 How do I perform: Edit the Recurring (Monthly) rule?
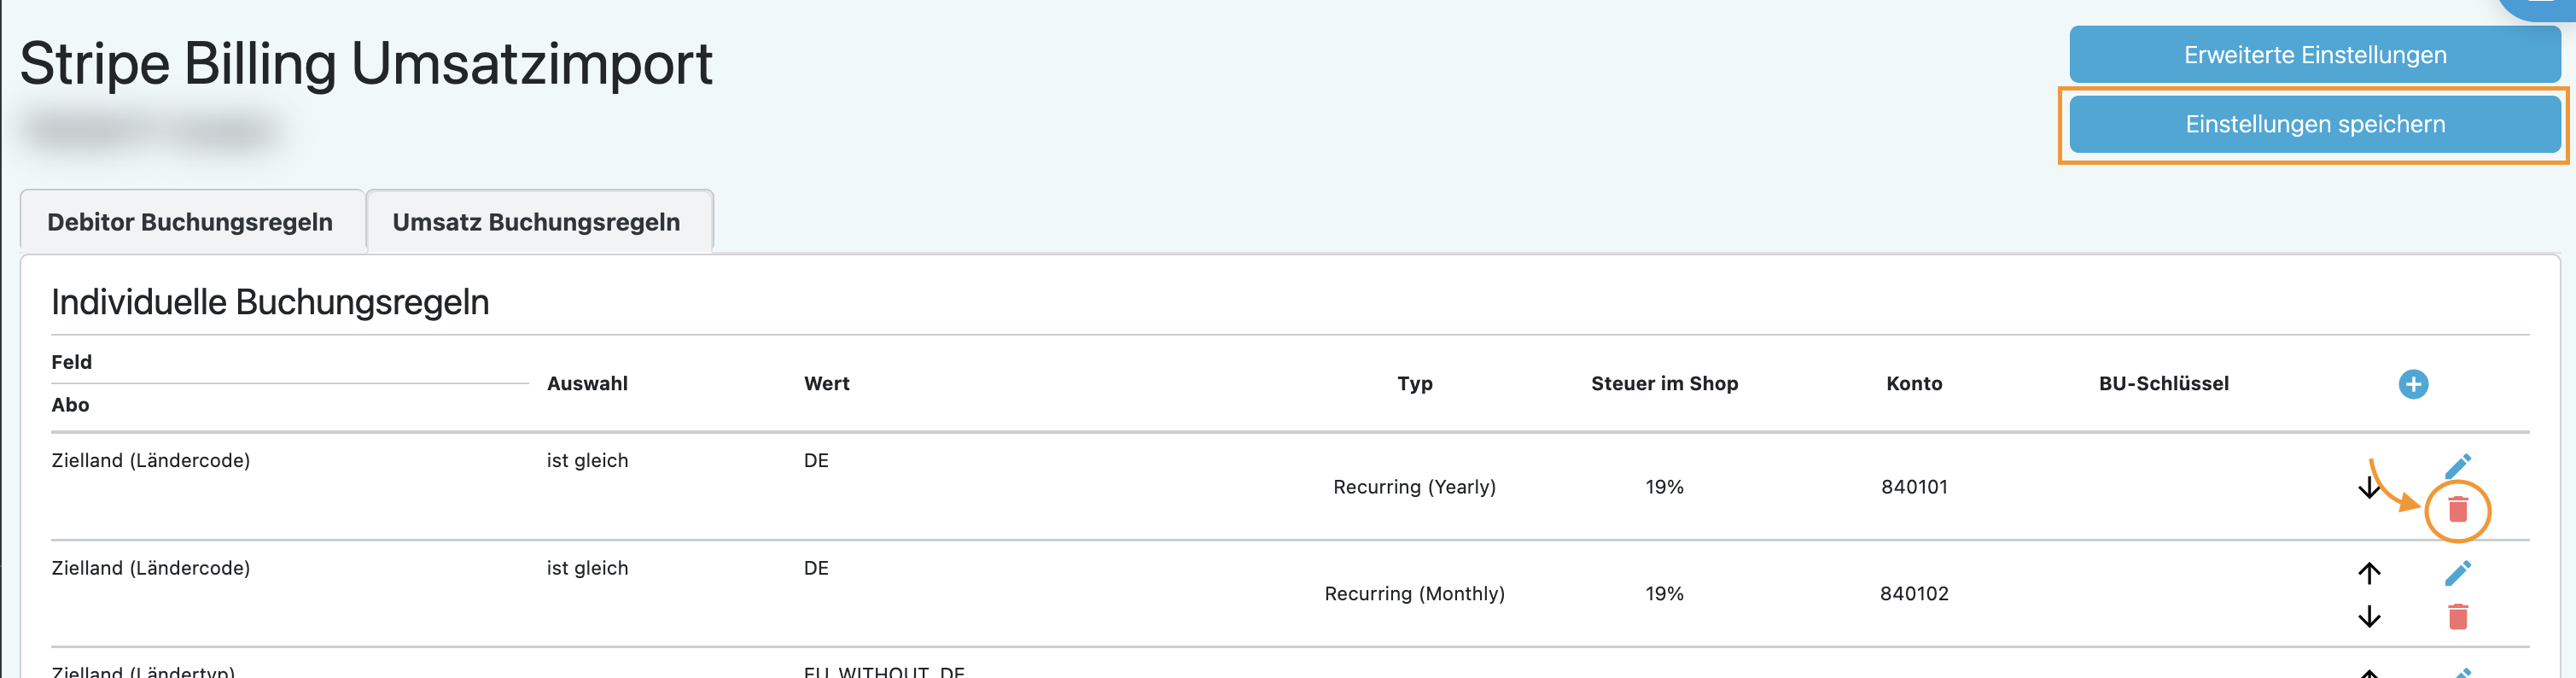[2457, 573]
